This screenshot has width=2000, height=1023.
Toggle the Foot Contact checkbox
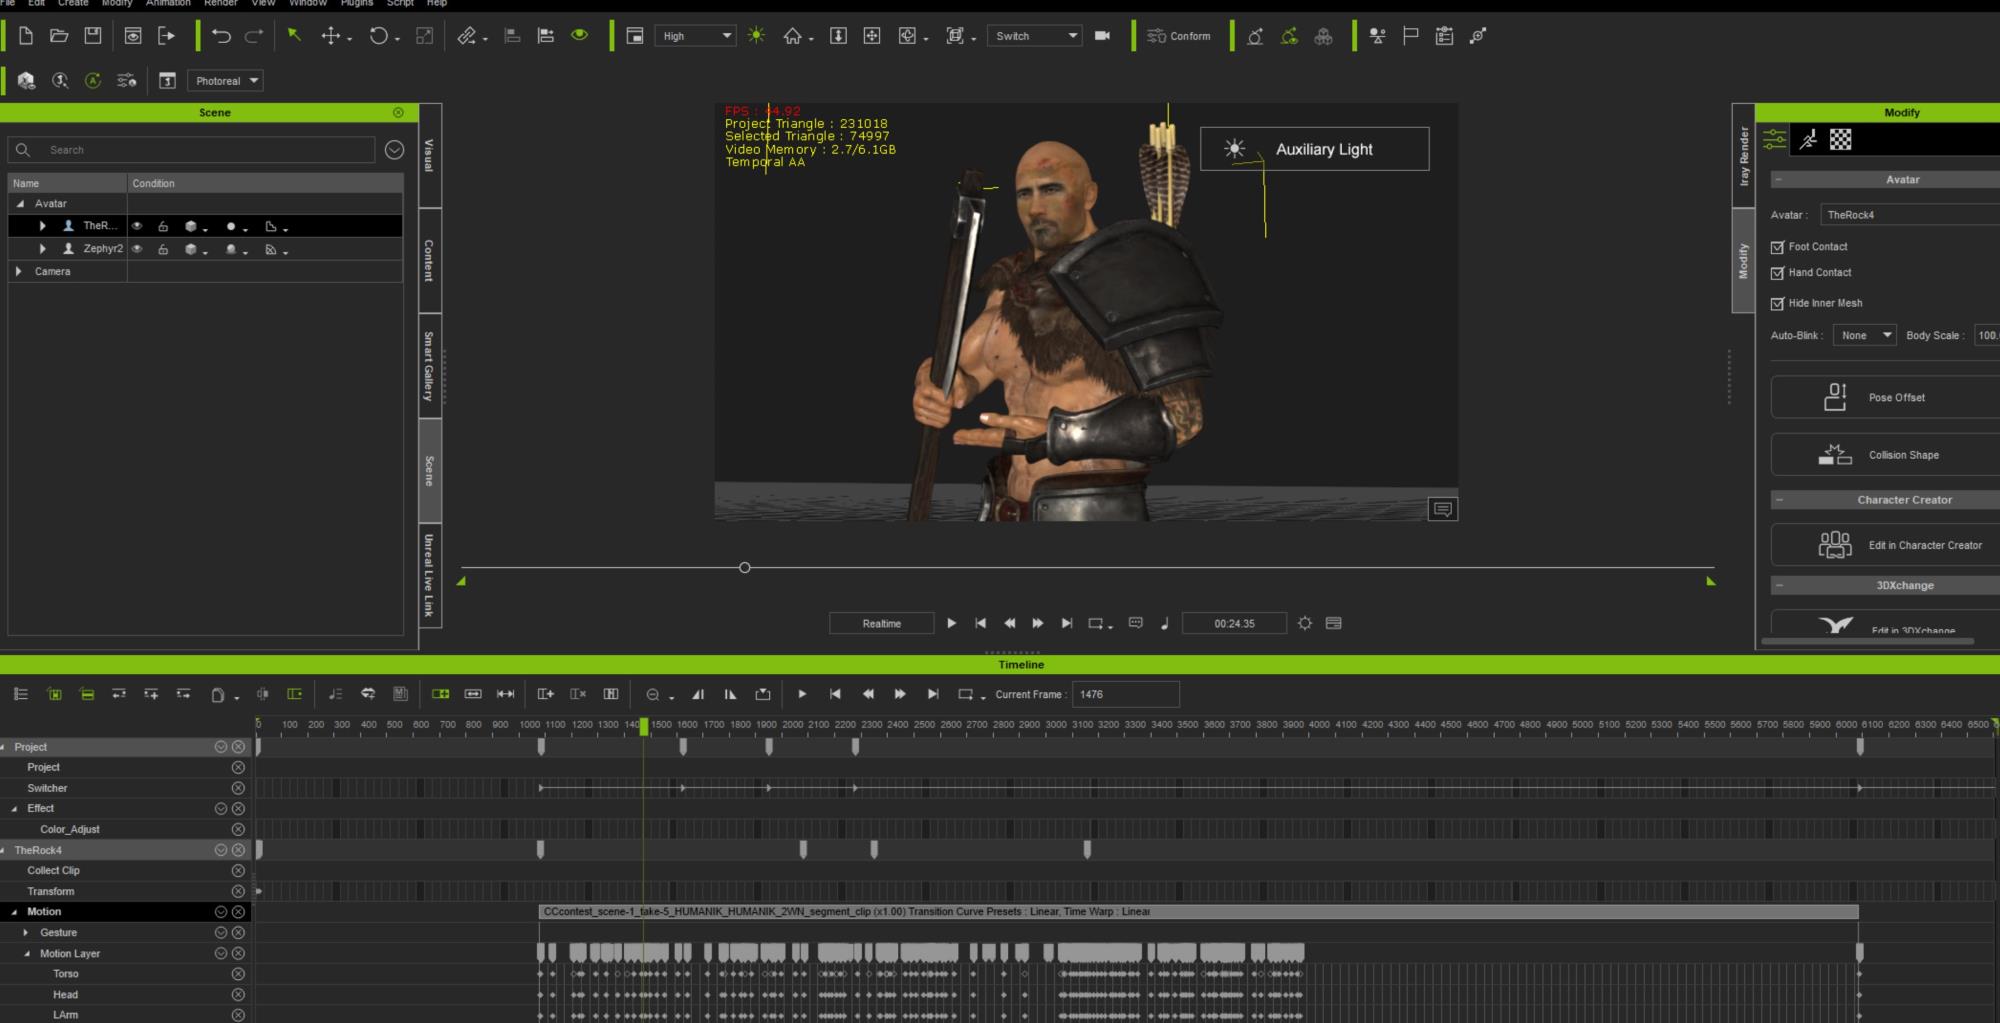point(1777,247)
